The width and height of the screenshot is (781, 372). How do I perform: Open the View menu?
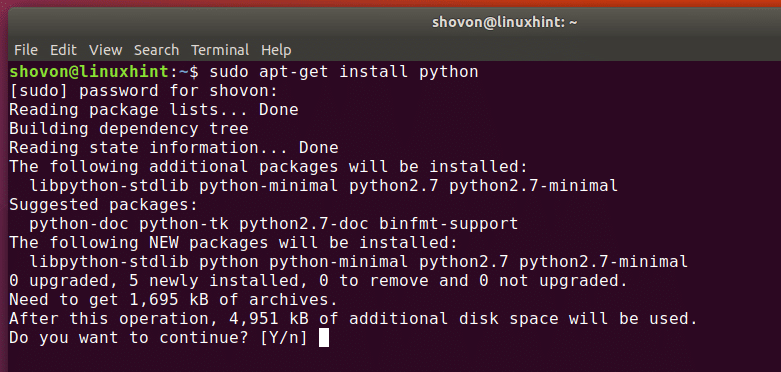pos(106,50)
